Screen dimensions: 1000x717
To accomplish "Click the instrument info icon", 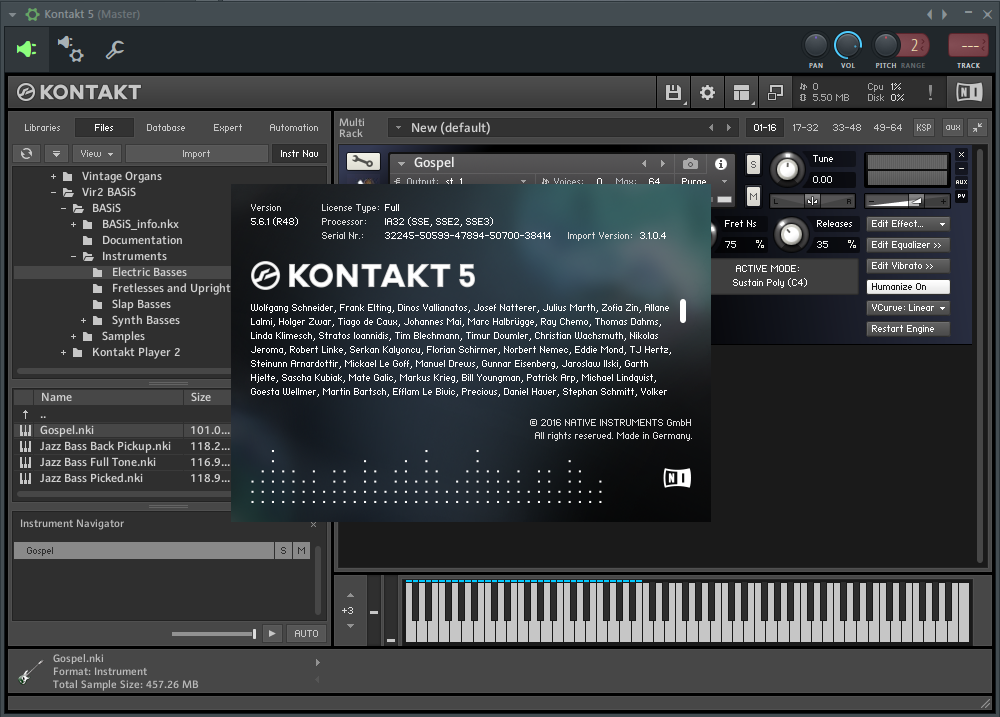I will click(x=721, y=164).
